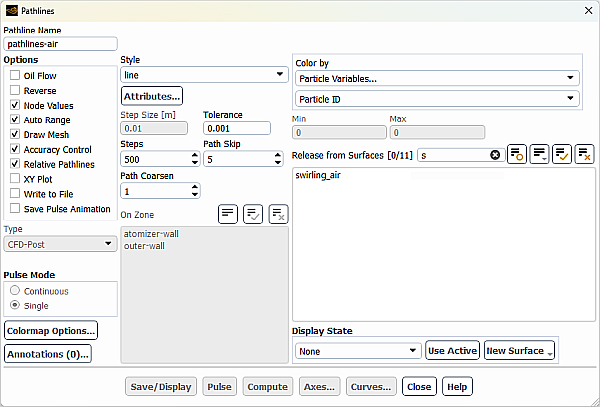Turn on Save Pulse Animation

tap(15, 208)
